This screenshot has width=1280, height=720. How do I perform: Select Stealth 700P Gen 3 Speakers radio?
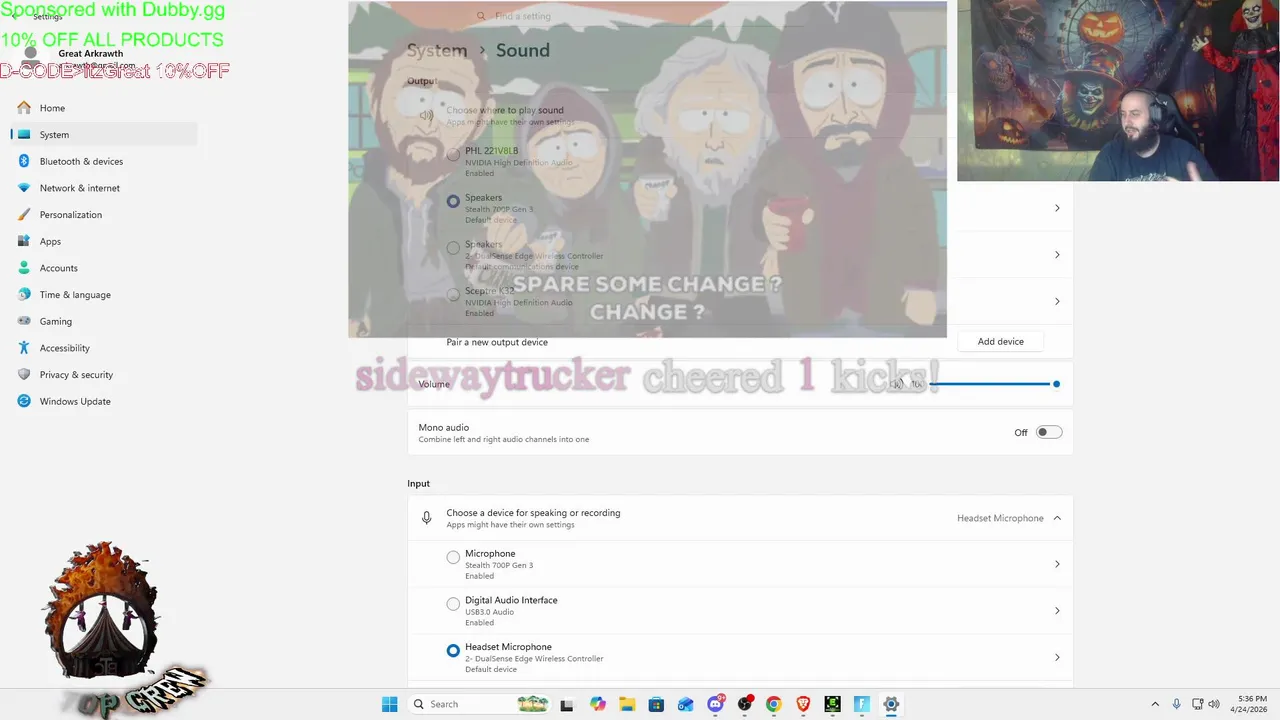(x=453, y=201)
